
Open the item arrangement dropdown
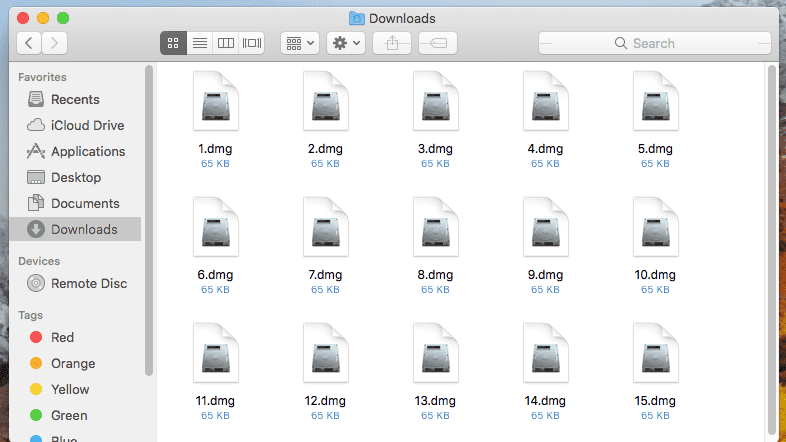[x=300, y=43]
